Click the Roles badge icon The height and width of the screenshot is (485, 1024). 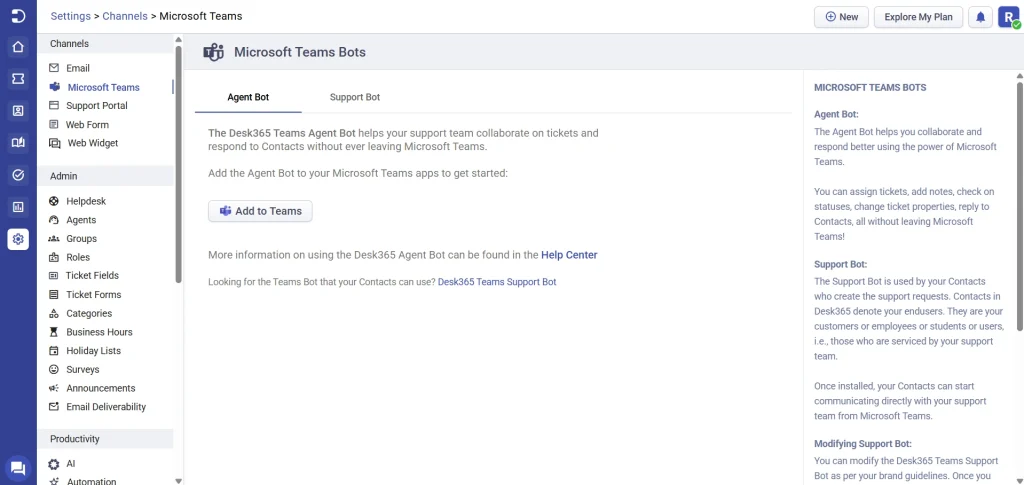click(x=54, y=257)
